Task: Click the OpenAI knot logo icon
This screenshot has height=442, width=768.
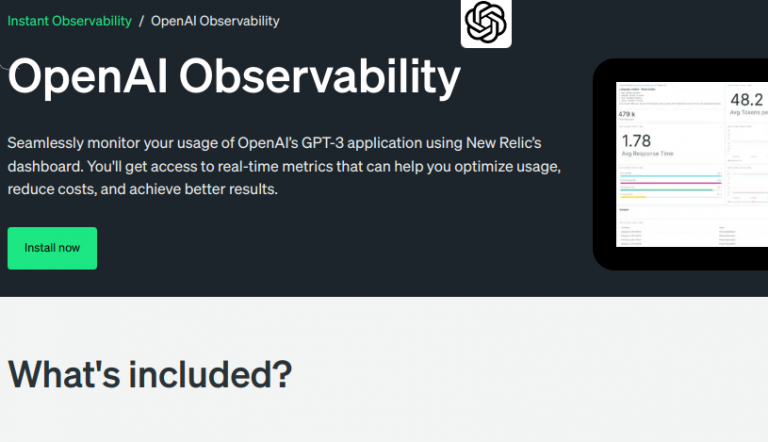Action: [x=486, y=23]
